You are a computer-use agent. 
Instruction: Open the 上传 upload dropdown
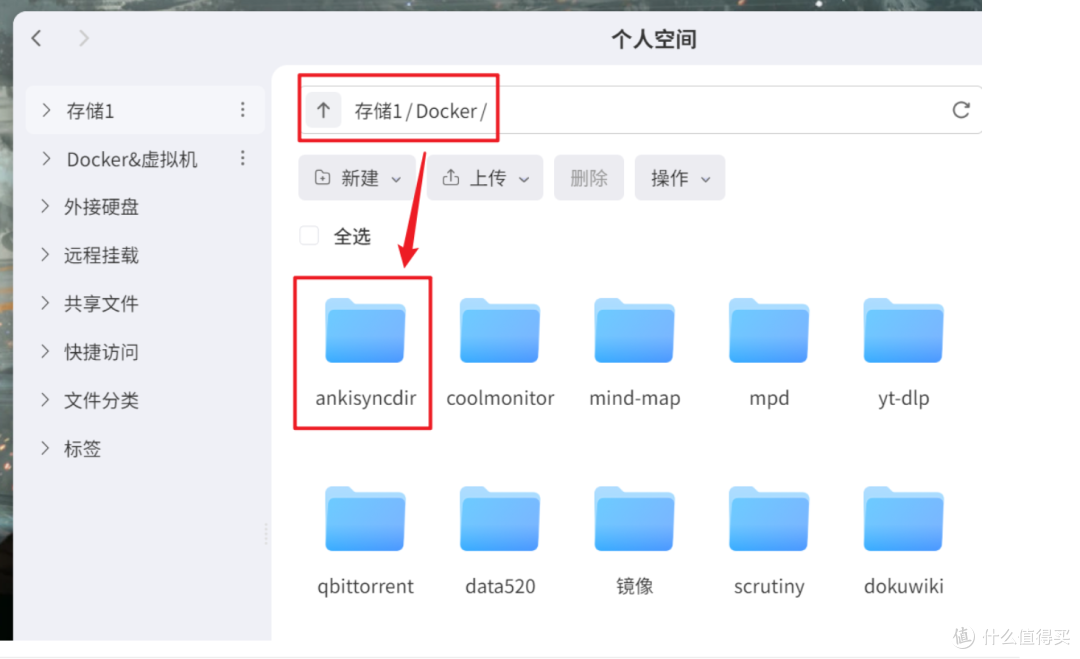(x=485, y=177)
